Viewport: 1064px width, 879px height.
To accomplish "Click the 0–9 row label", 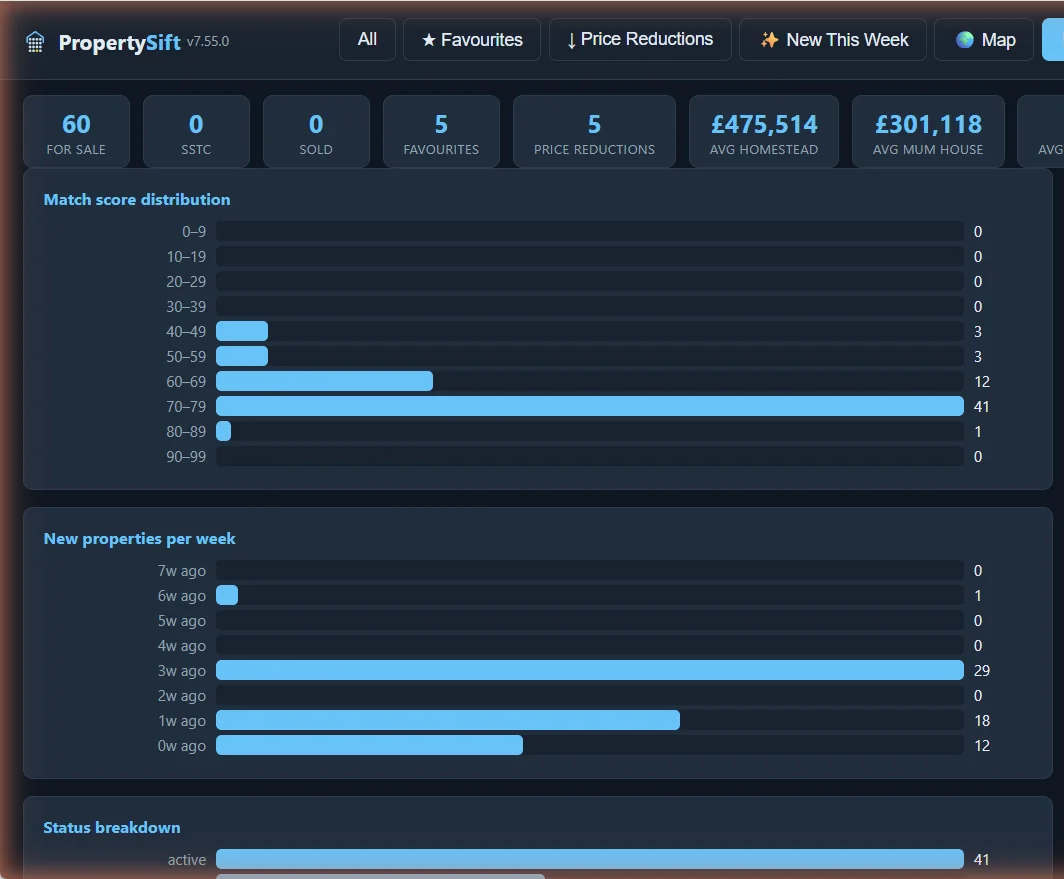I will coord(194,231).
